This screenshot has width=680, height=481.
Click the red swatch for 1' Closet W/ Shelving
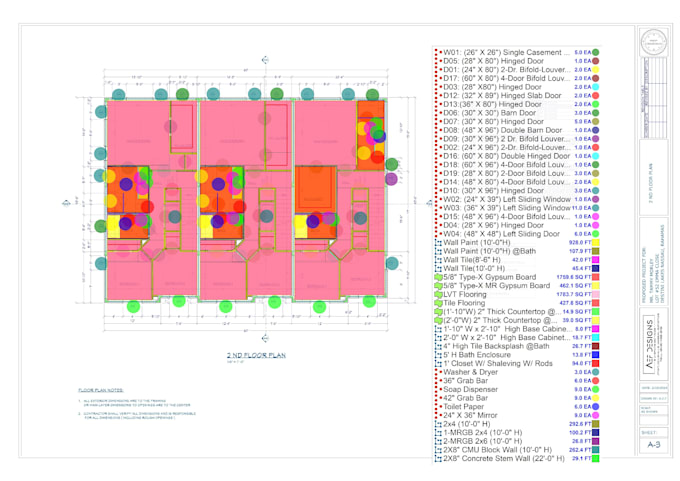pos(596,364)
